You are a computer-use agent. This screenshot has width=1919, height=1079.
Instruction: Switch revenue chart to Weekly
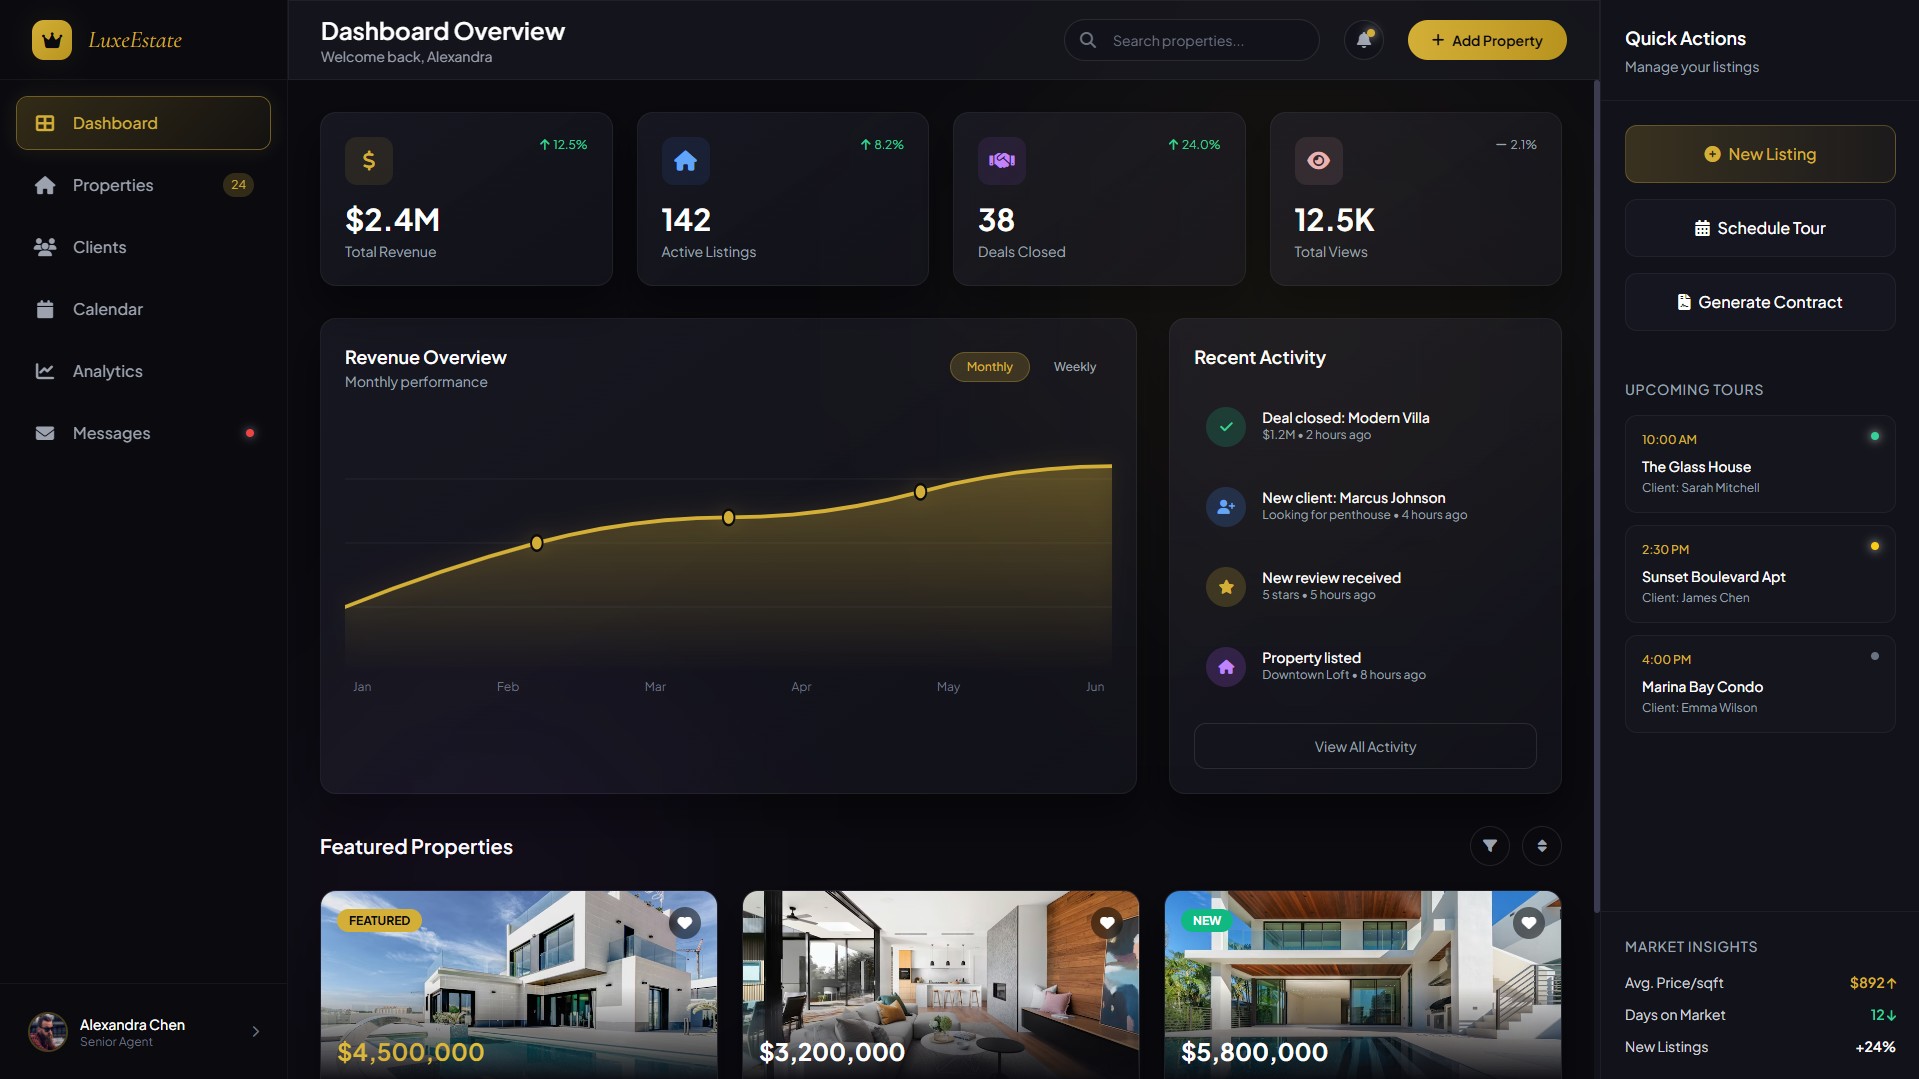pyautogui.click(x=1074, y=367)
